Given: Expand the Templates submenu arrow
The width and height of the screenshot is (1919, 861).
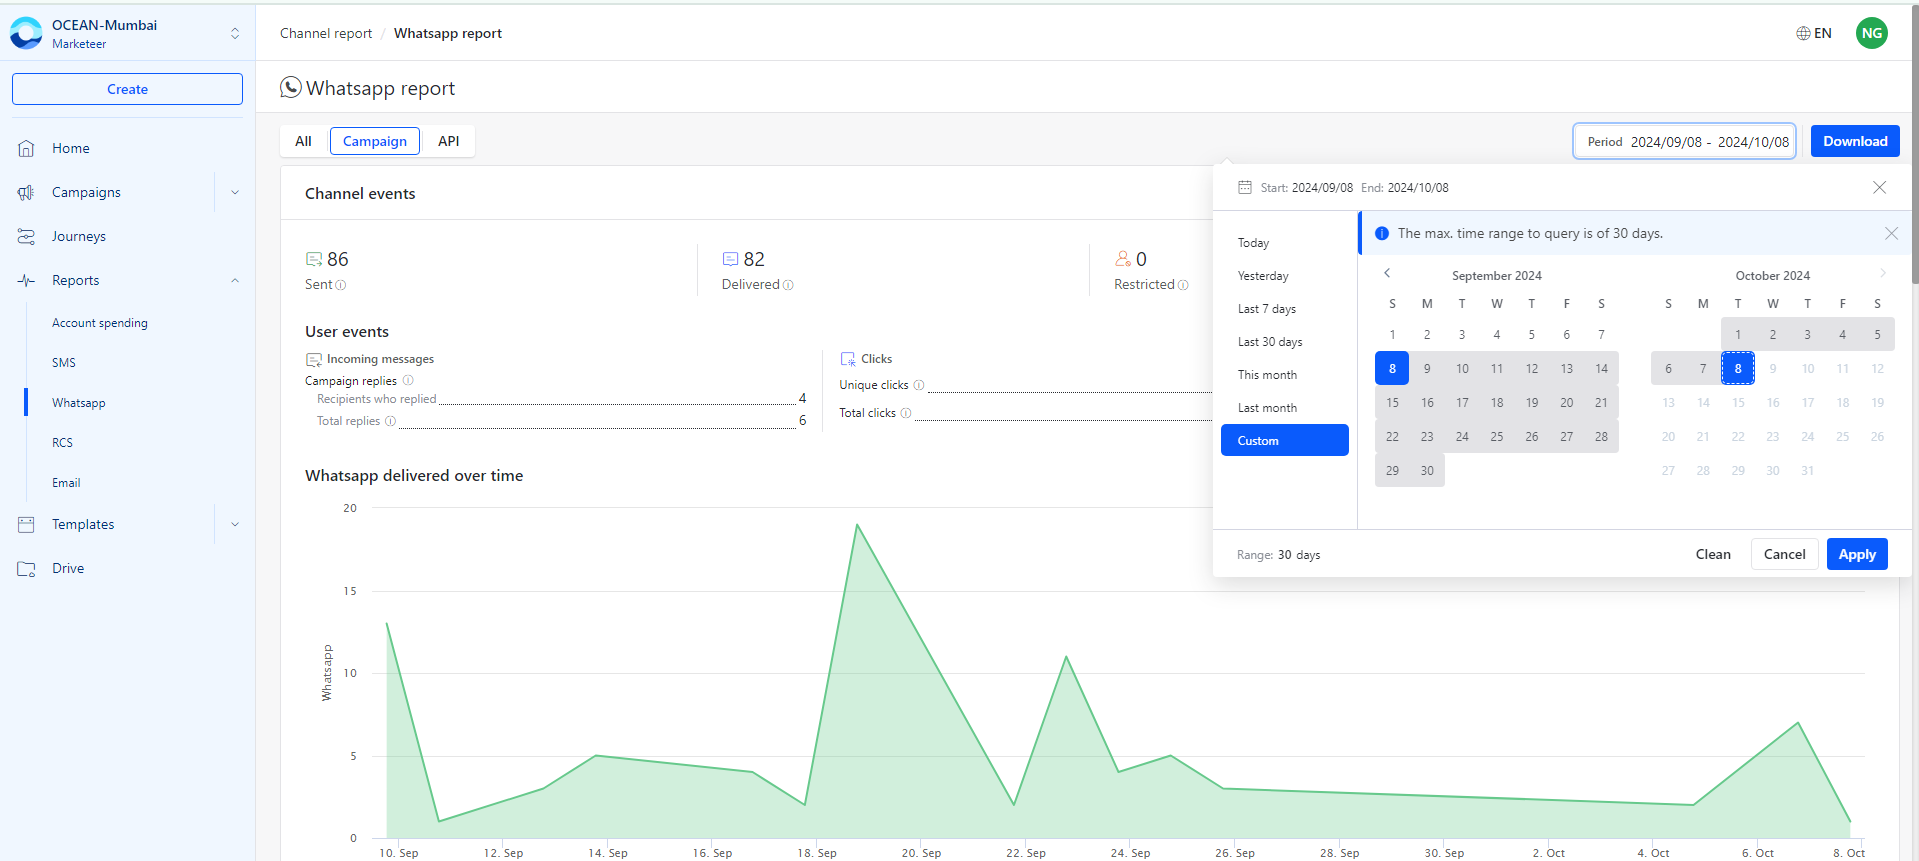Looking at the screenshot, I should [x=235, y=524].
